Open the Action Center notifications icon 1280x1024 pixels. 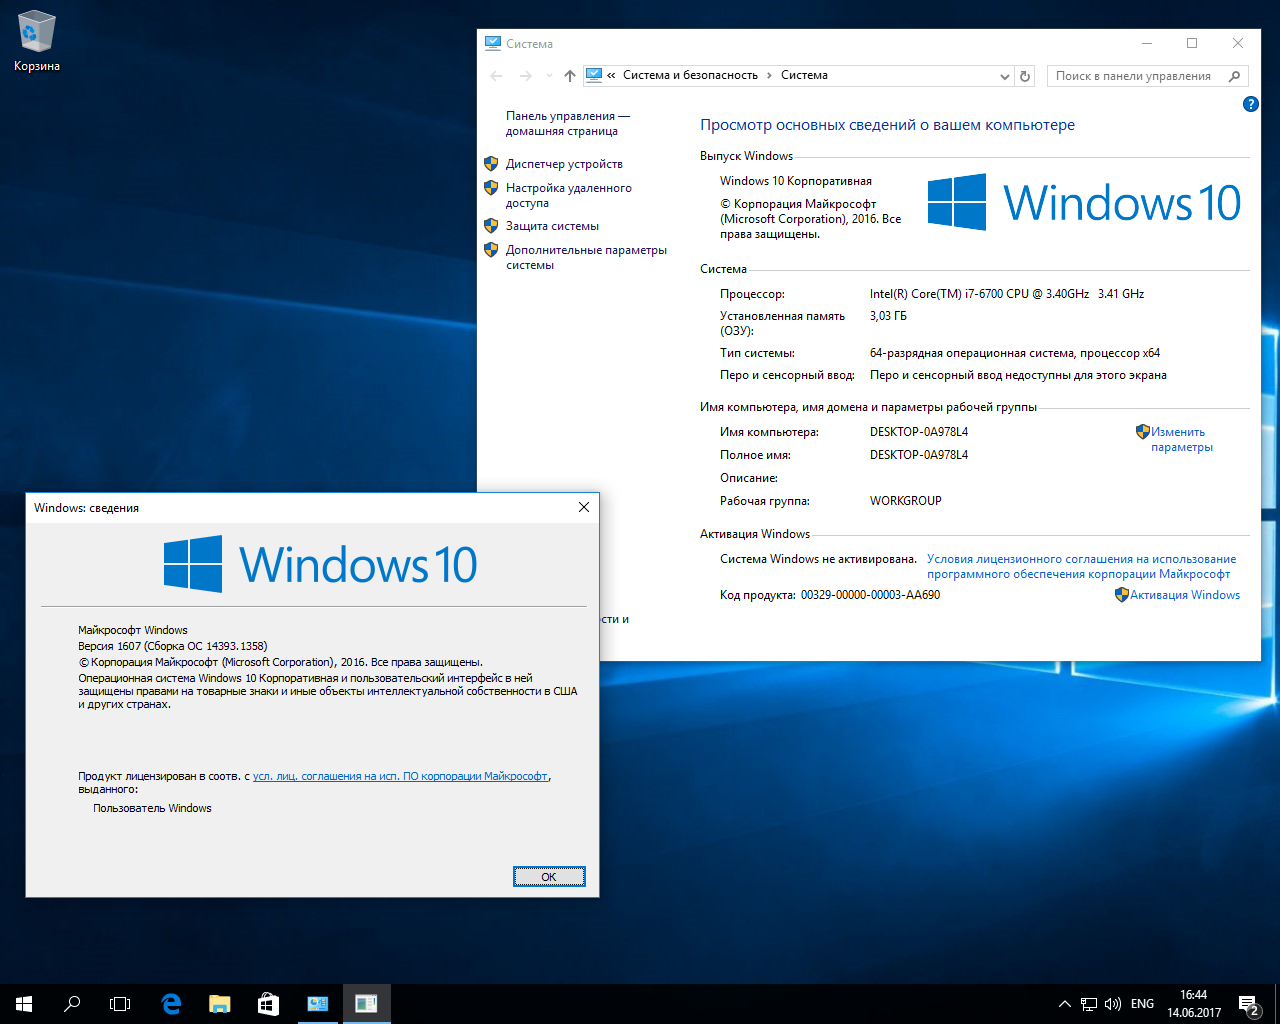pos(1248,1004)
